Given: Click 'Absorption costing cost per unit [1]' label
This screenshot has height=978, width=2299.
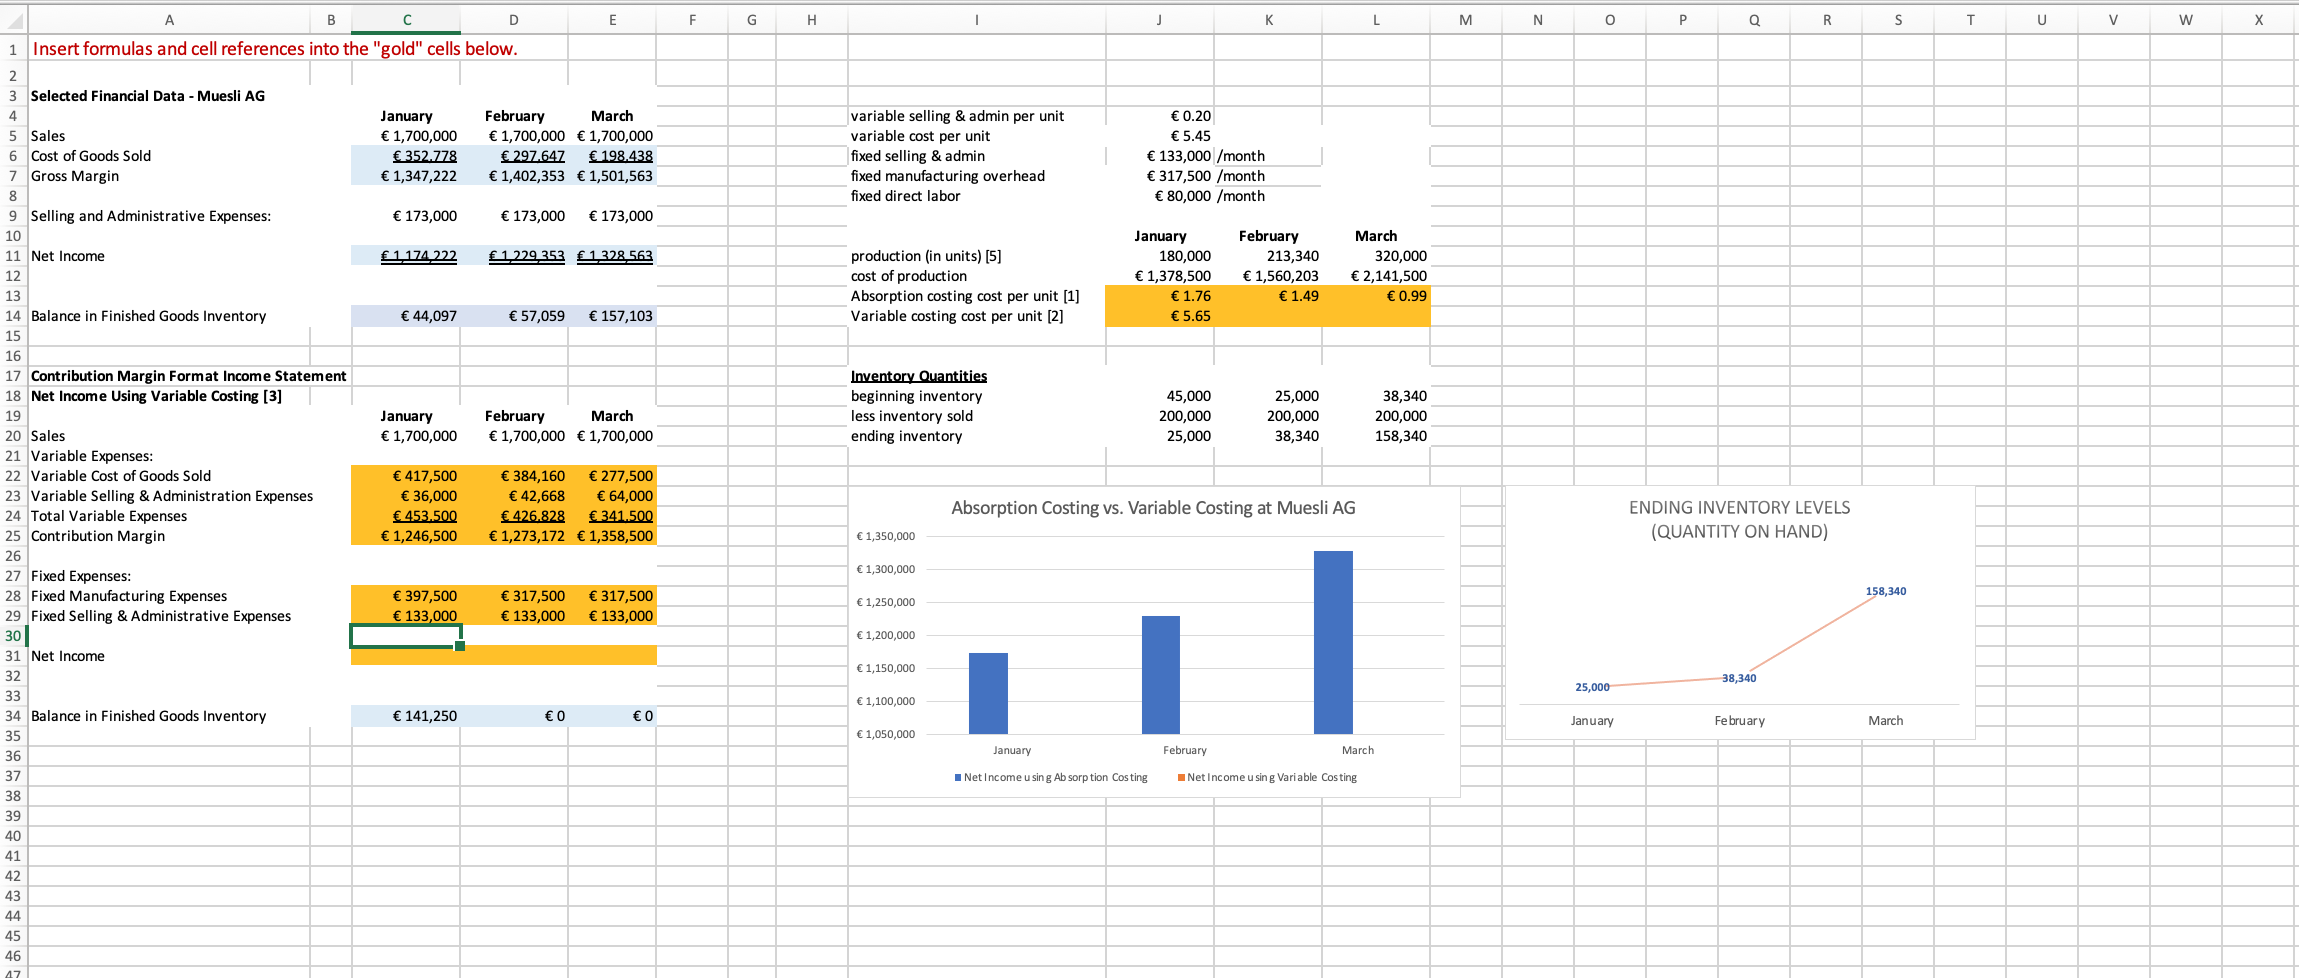Looking at the screenshot, I should pyautogui.click(x=965, y=296).
